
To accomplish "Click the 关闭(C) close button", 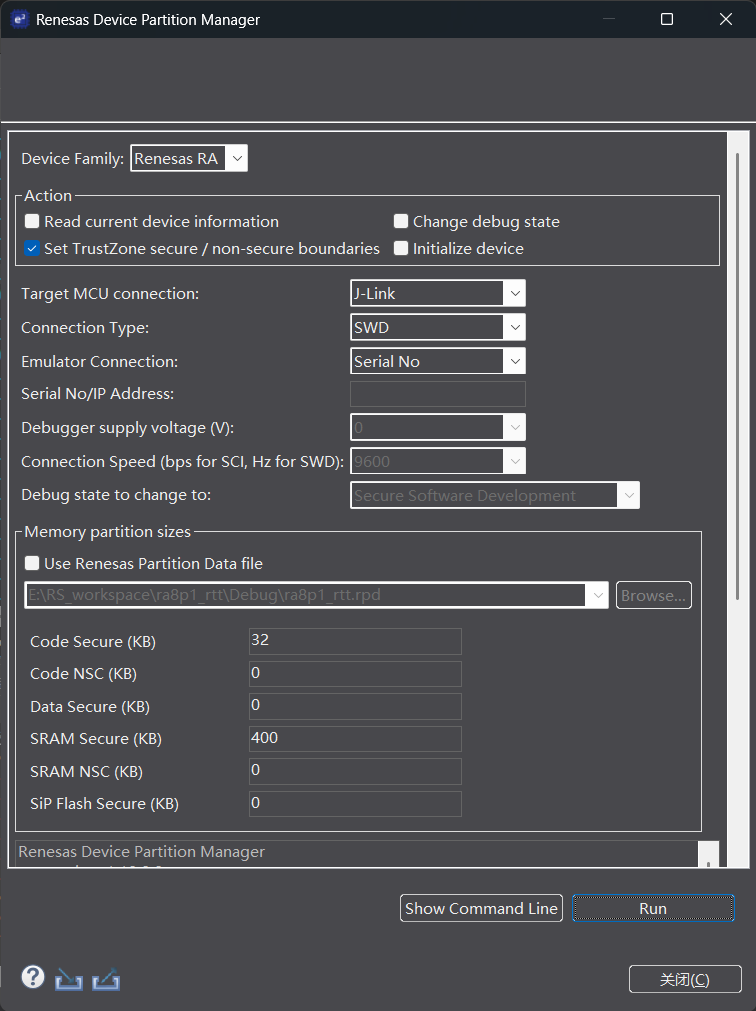I will (685, 979).
